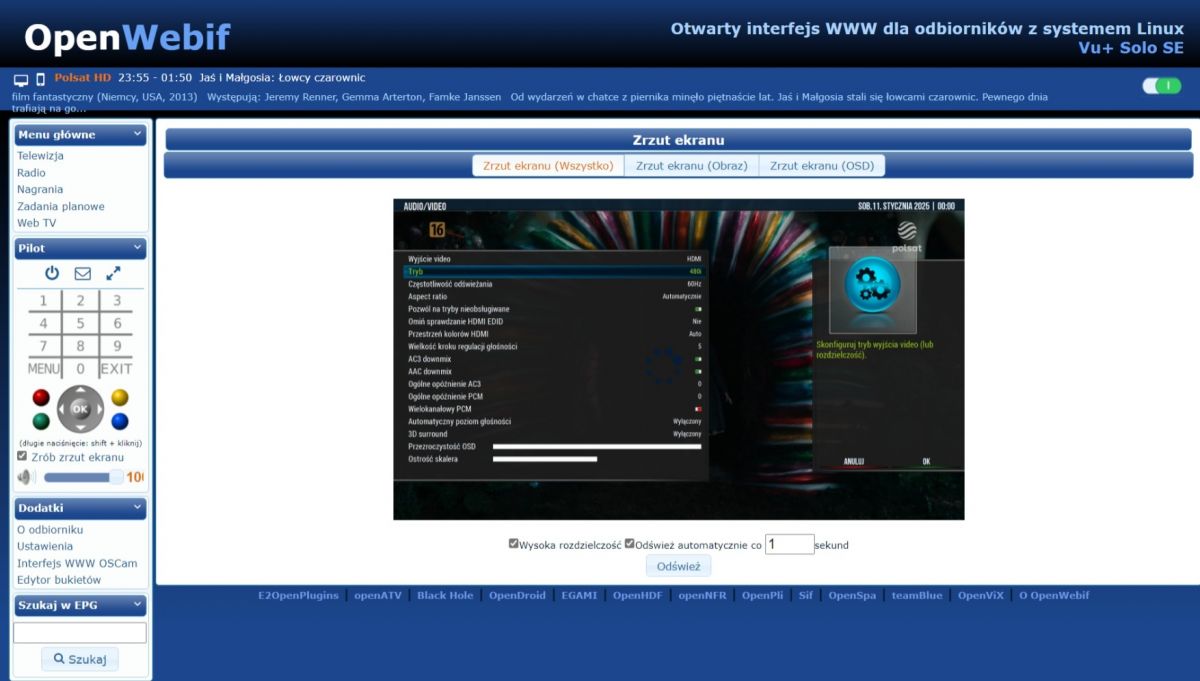Collapse the 'Szukaj w EPG' panel
Screen dimensions: 1200x681
[136, 606]
